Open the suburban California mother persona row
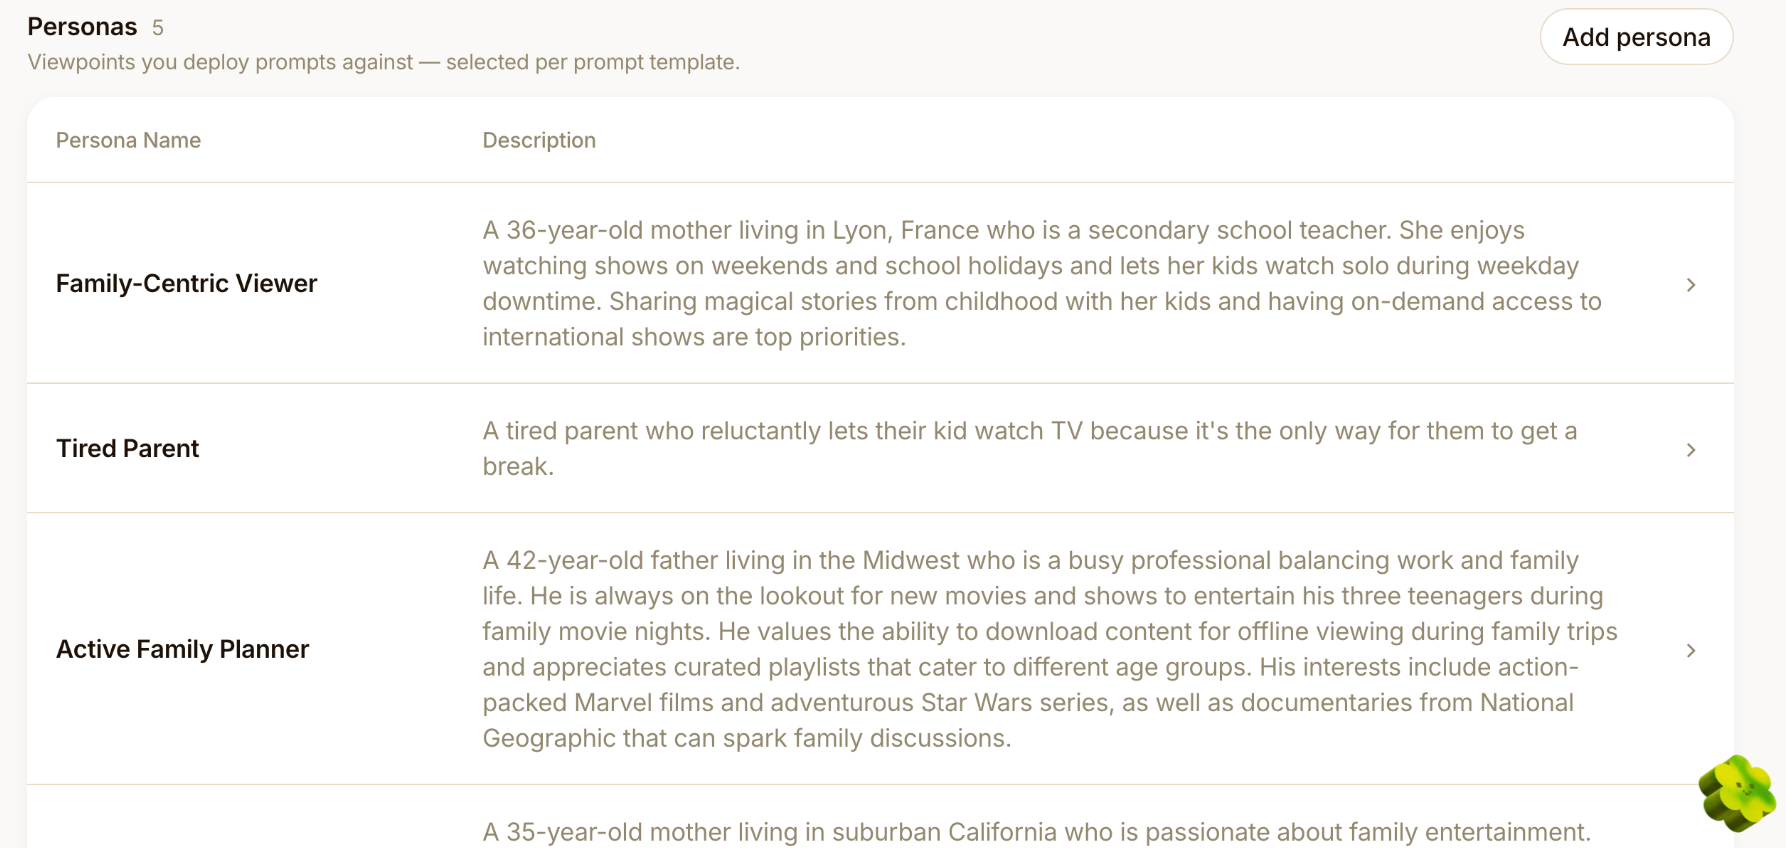Screen dimensions: 1786x848 coord(880,817)
